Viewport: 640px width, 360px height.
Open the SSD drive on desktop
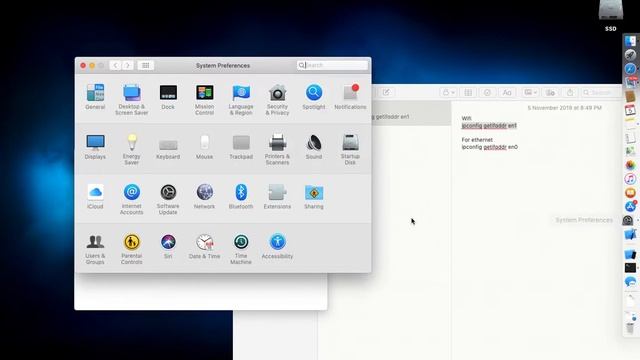(611, 16)
